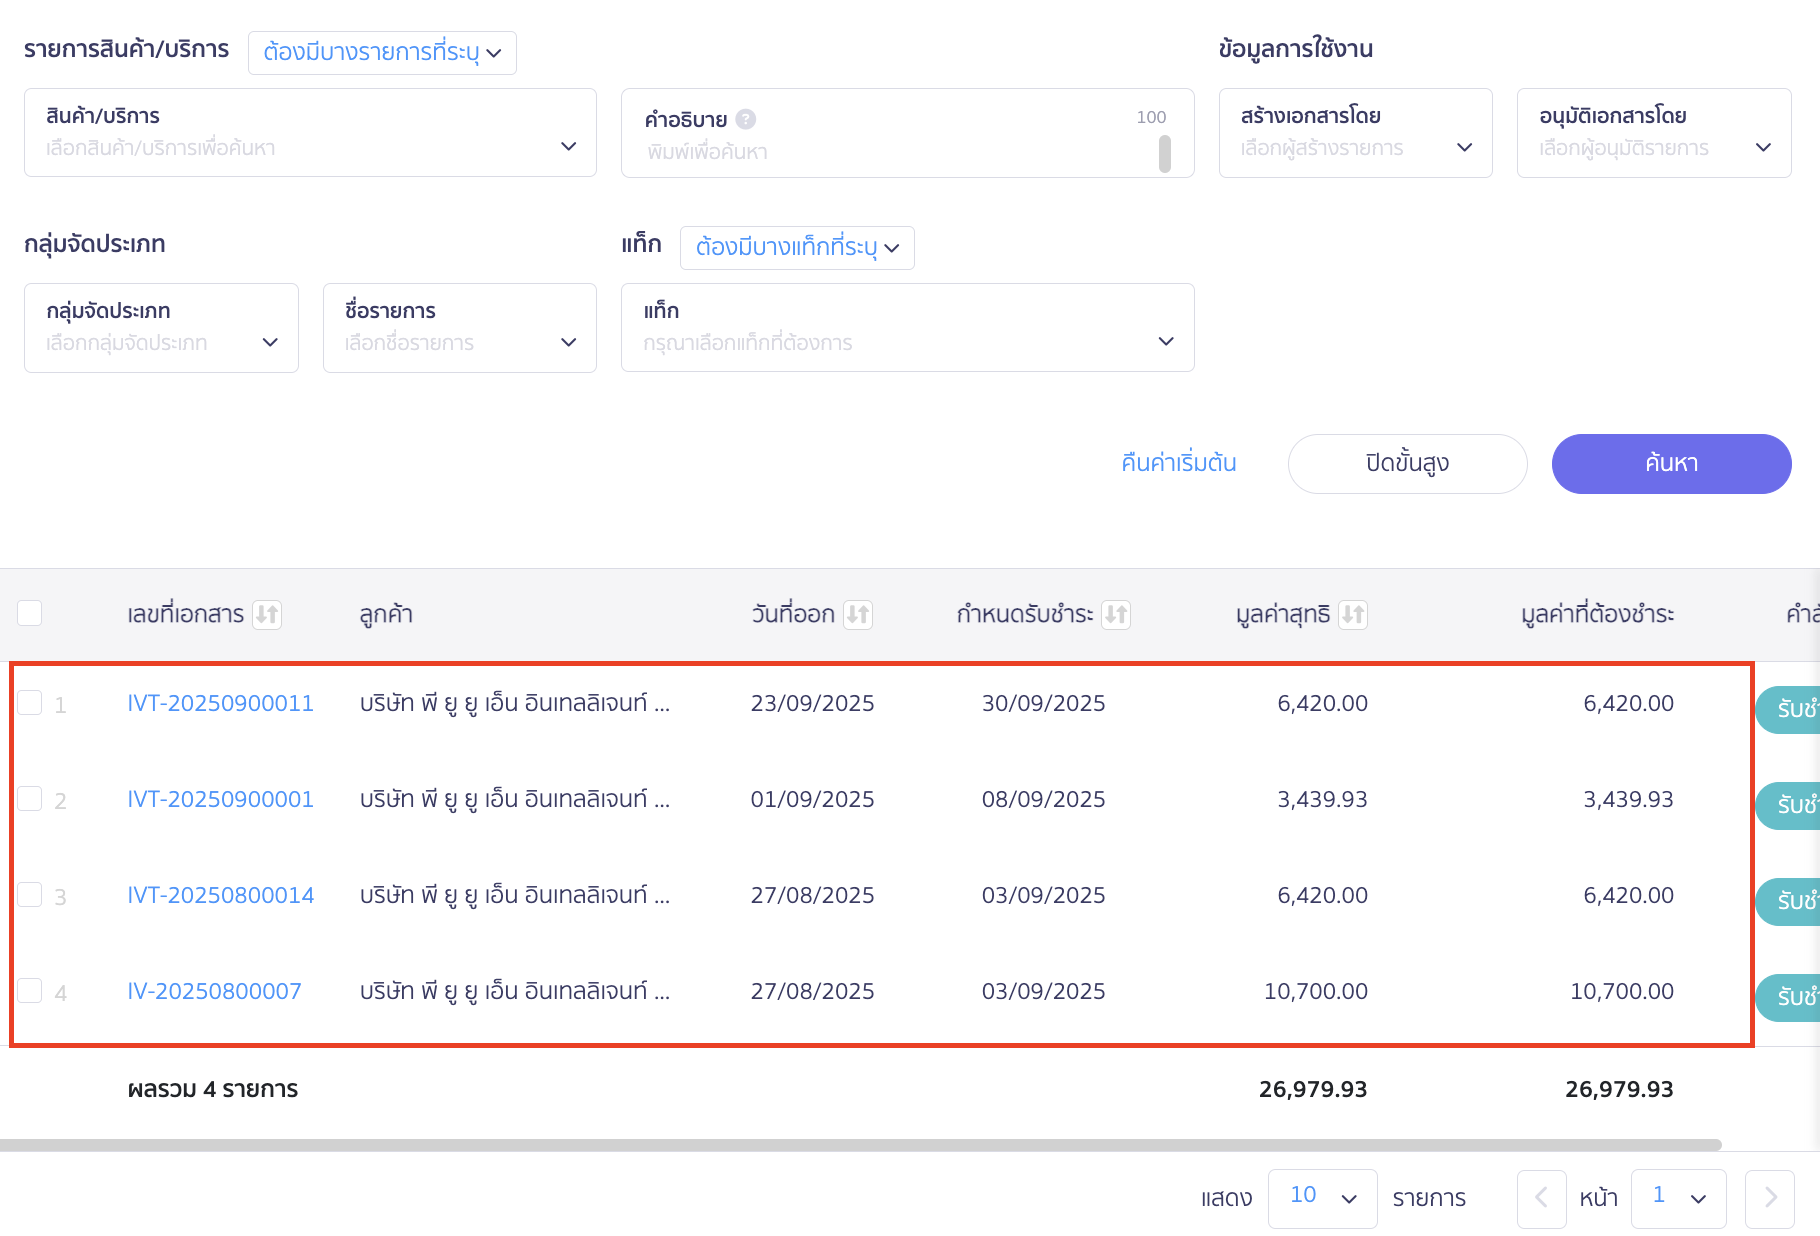
Task: Check the box for row IV-20250800007
Action: pos(30,991)
